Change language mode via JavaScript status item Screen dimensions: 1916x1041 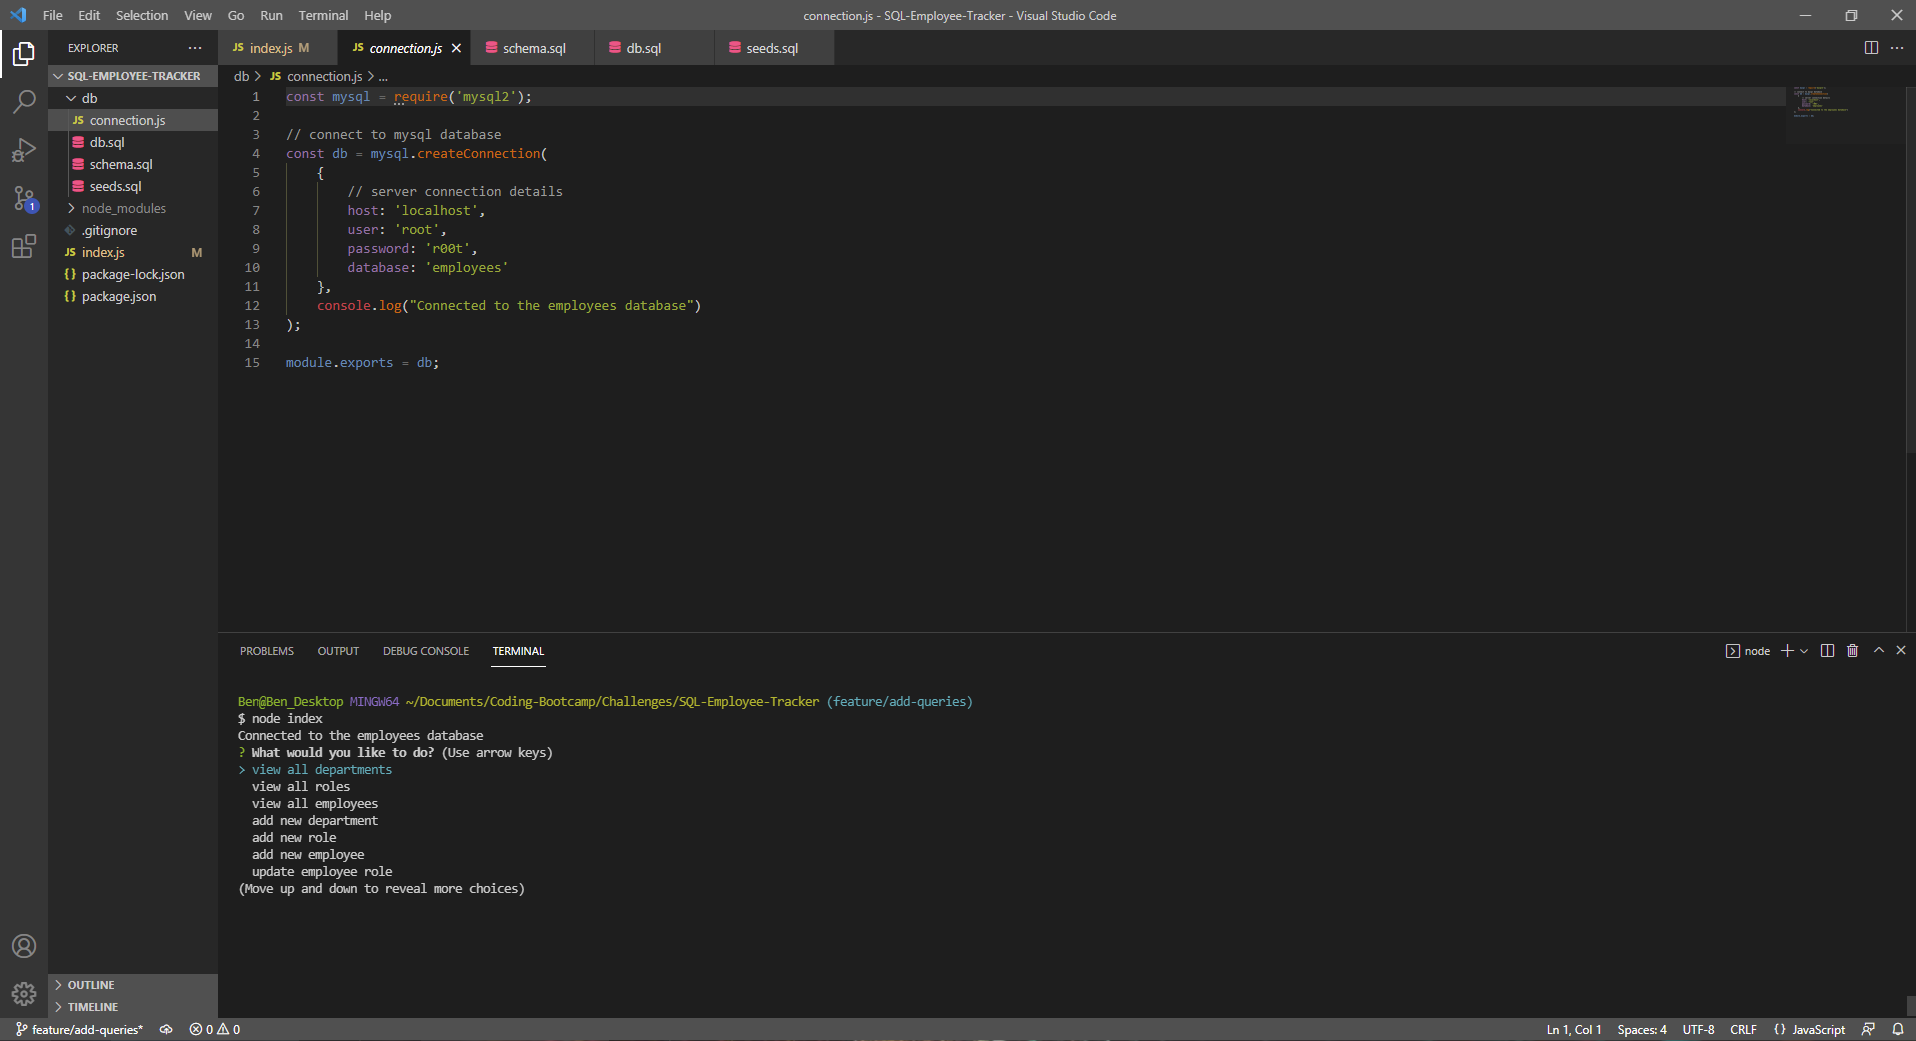pyautogui.click(x=1810, y=1029)
